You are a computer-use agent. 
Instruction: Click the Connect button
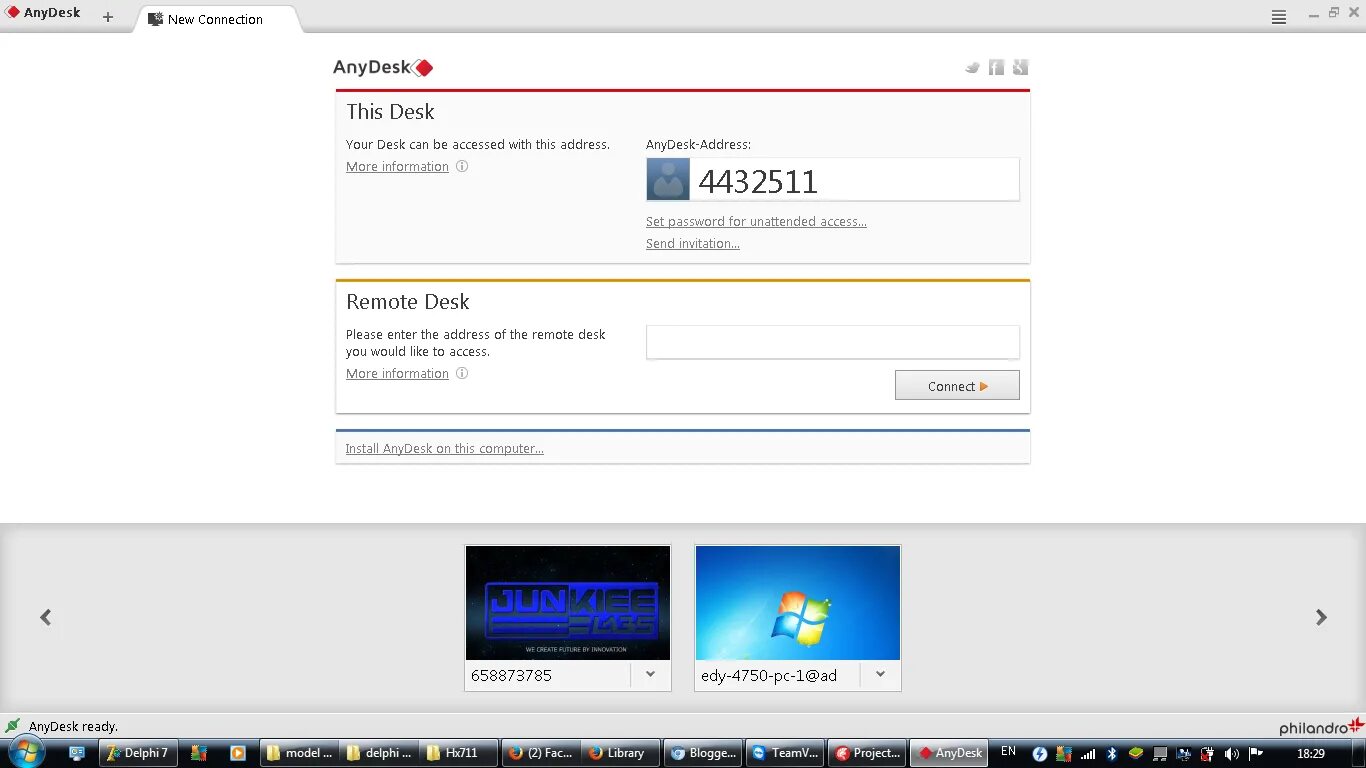tap(957, 385)
